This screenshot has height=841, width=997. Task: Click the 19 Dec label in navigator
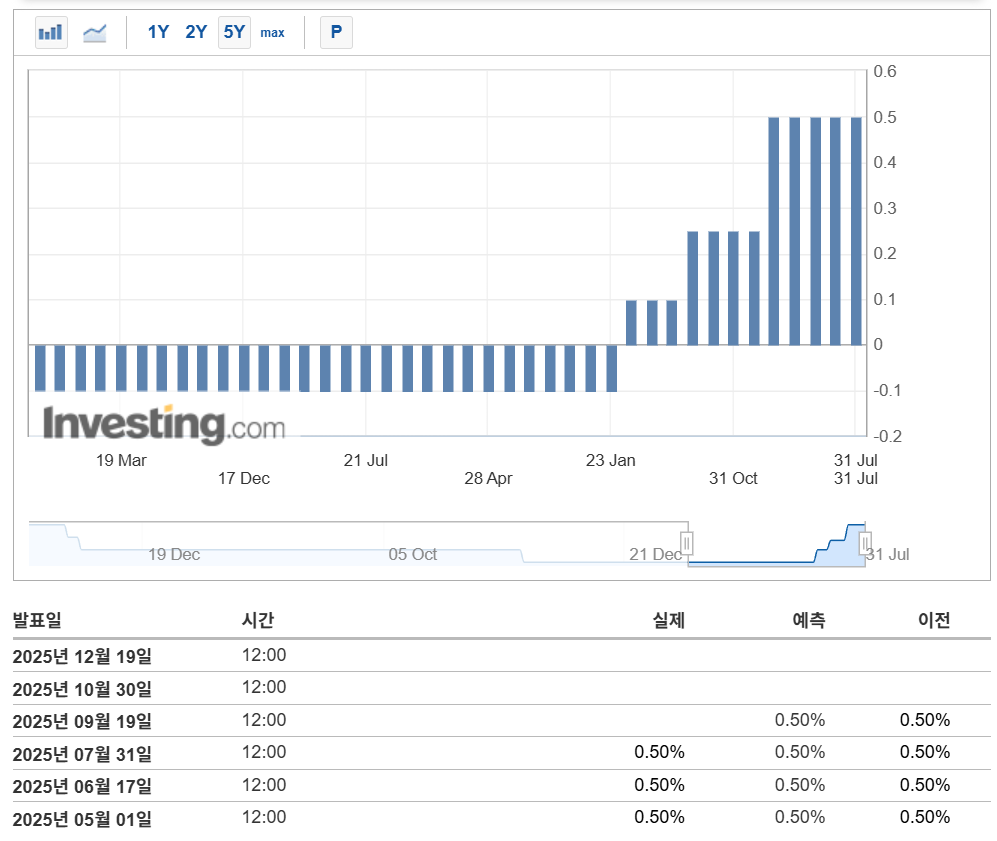coord(174,554)
